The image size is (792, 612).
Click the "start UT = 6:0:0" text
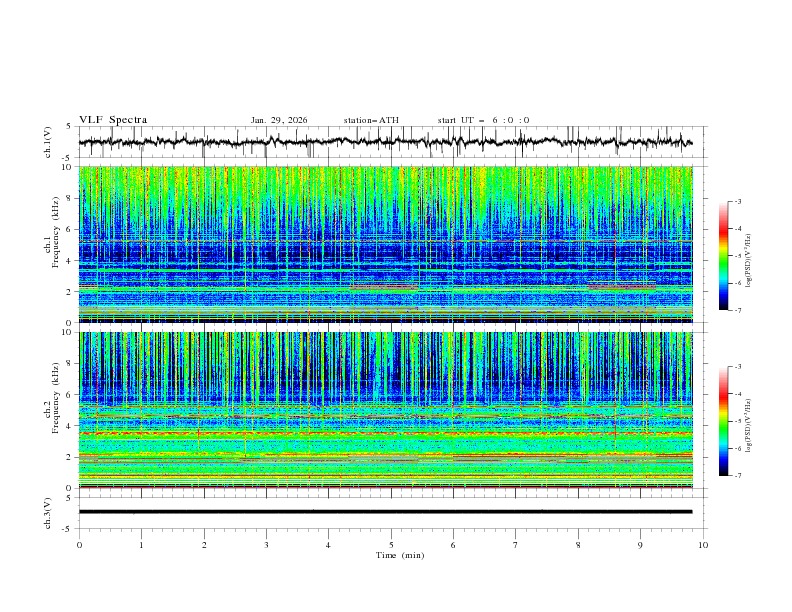tap(483, 120)
